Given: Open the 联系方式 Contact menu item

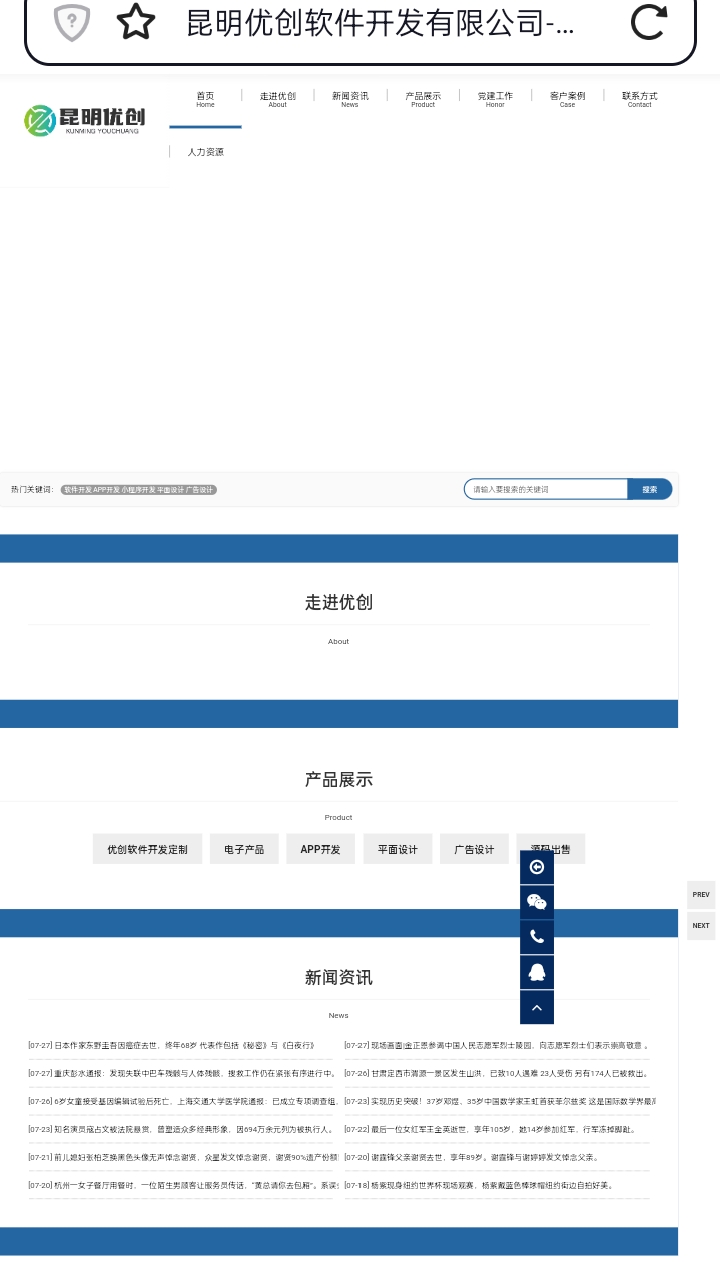Looking at the screenshot, I should [x=639, y=99].
